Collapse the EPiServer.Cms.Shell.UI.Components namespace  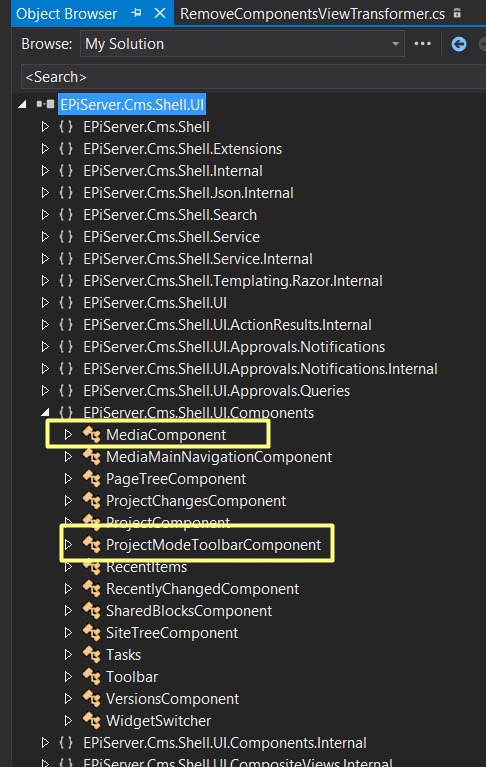45,412
